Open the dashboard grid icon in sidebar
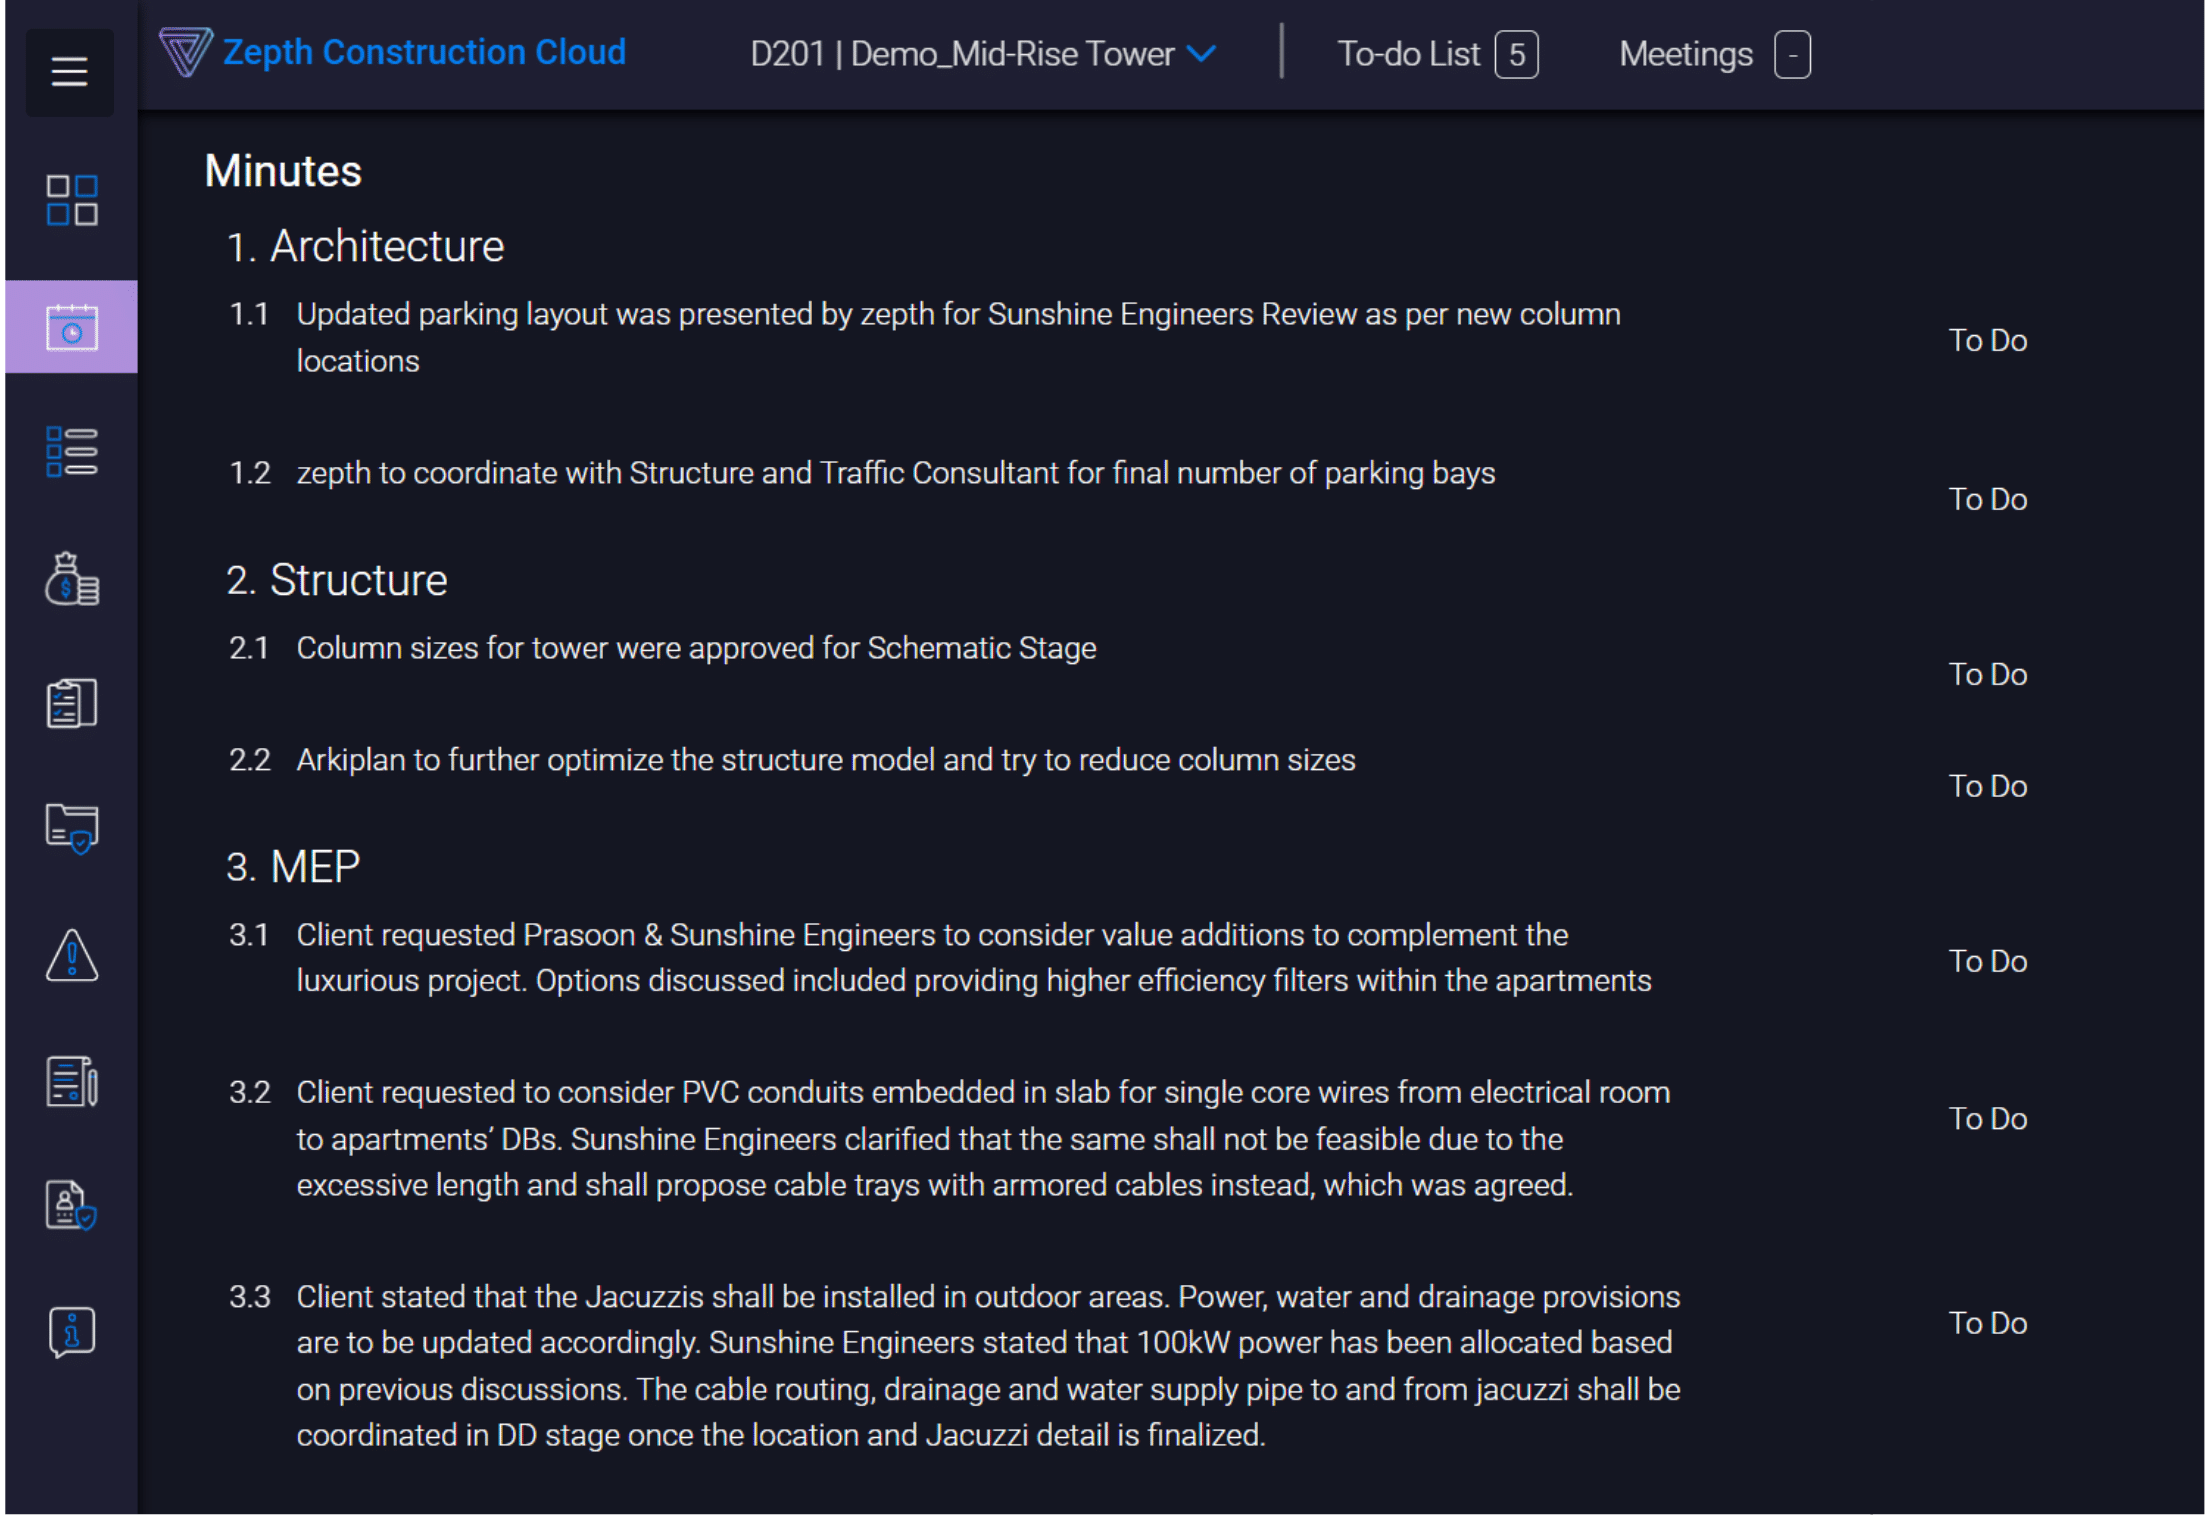 72,201
